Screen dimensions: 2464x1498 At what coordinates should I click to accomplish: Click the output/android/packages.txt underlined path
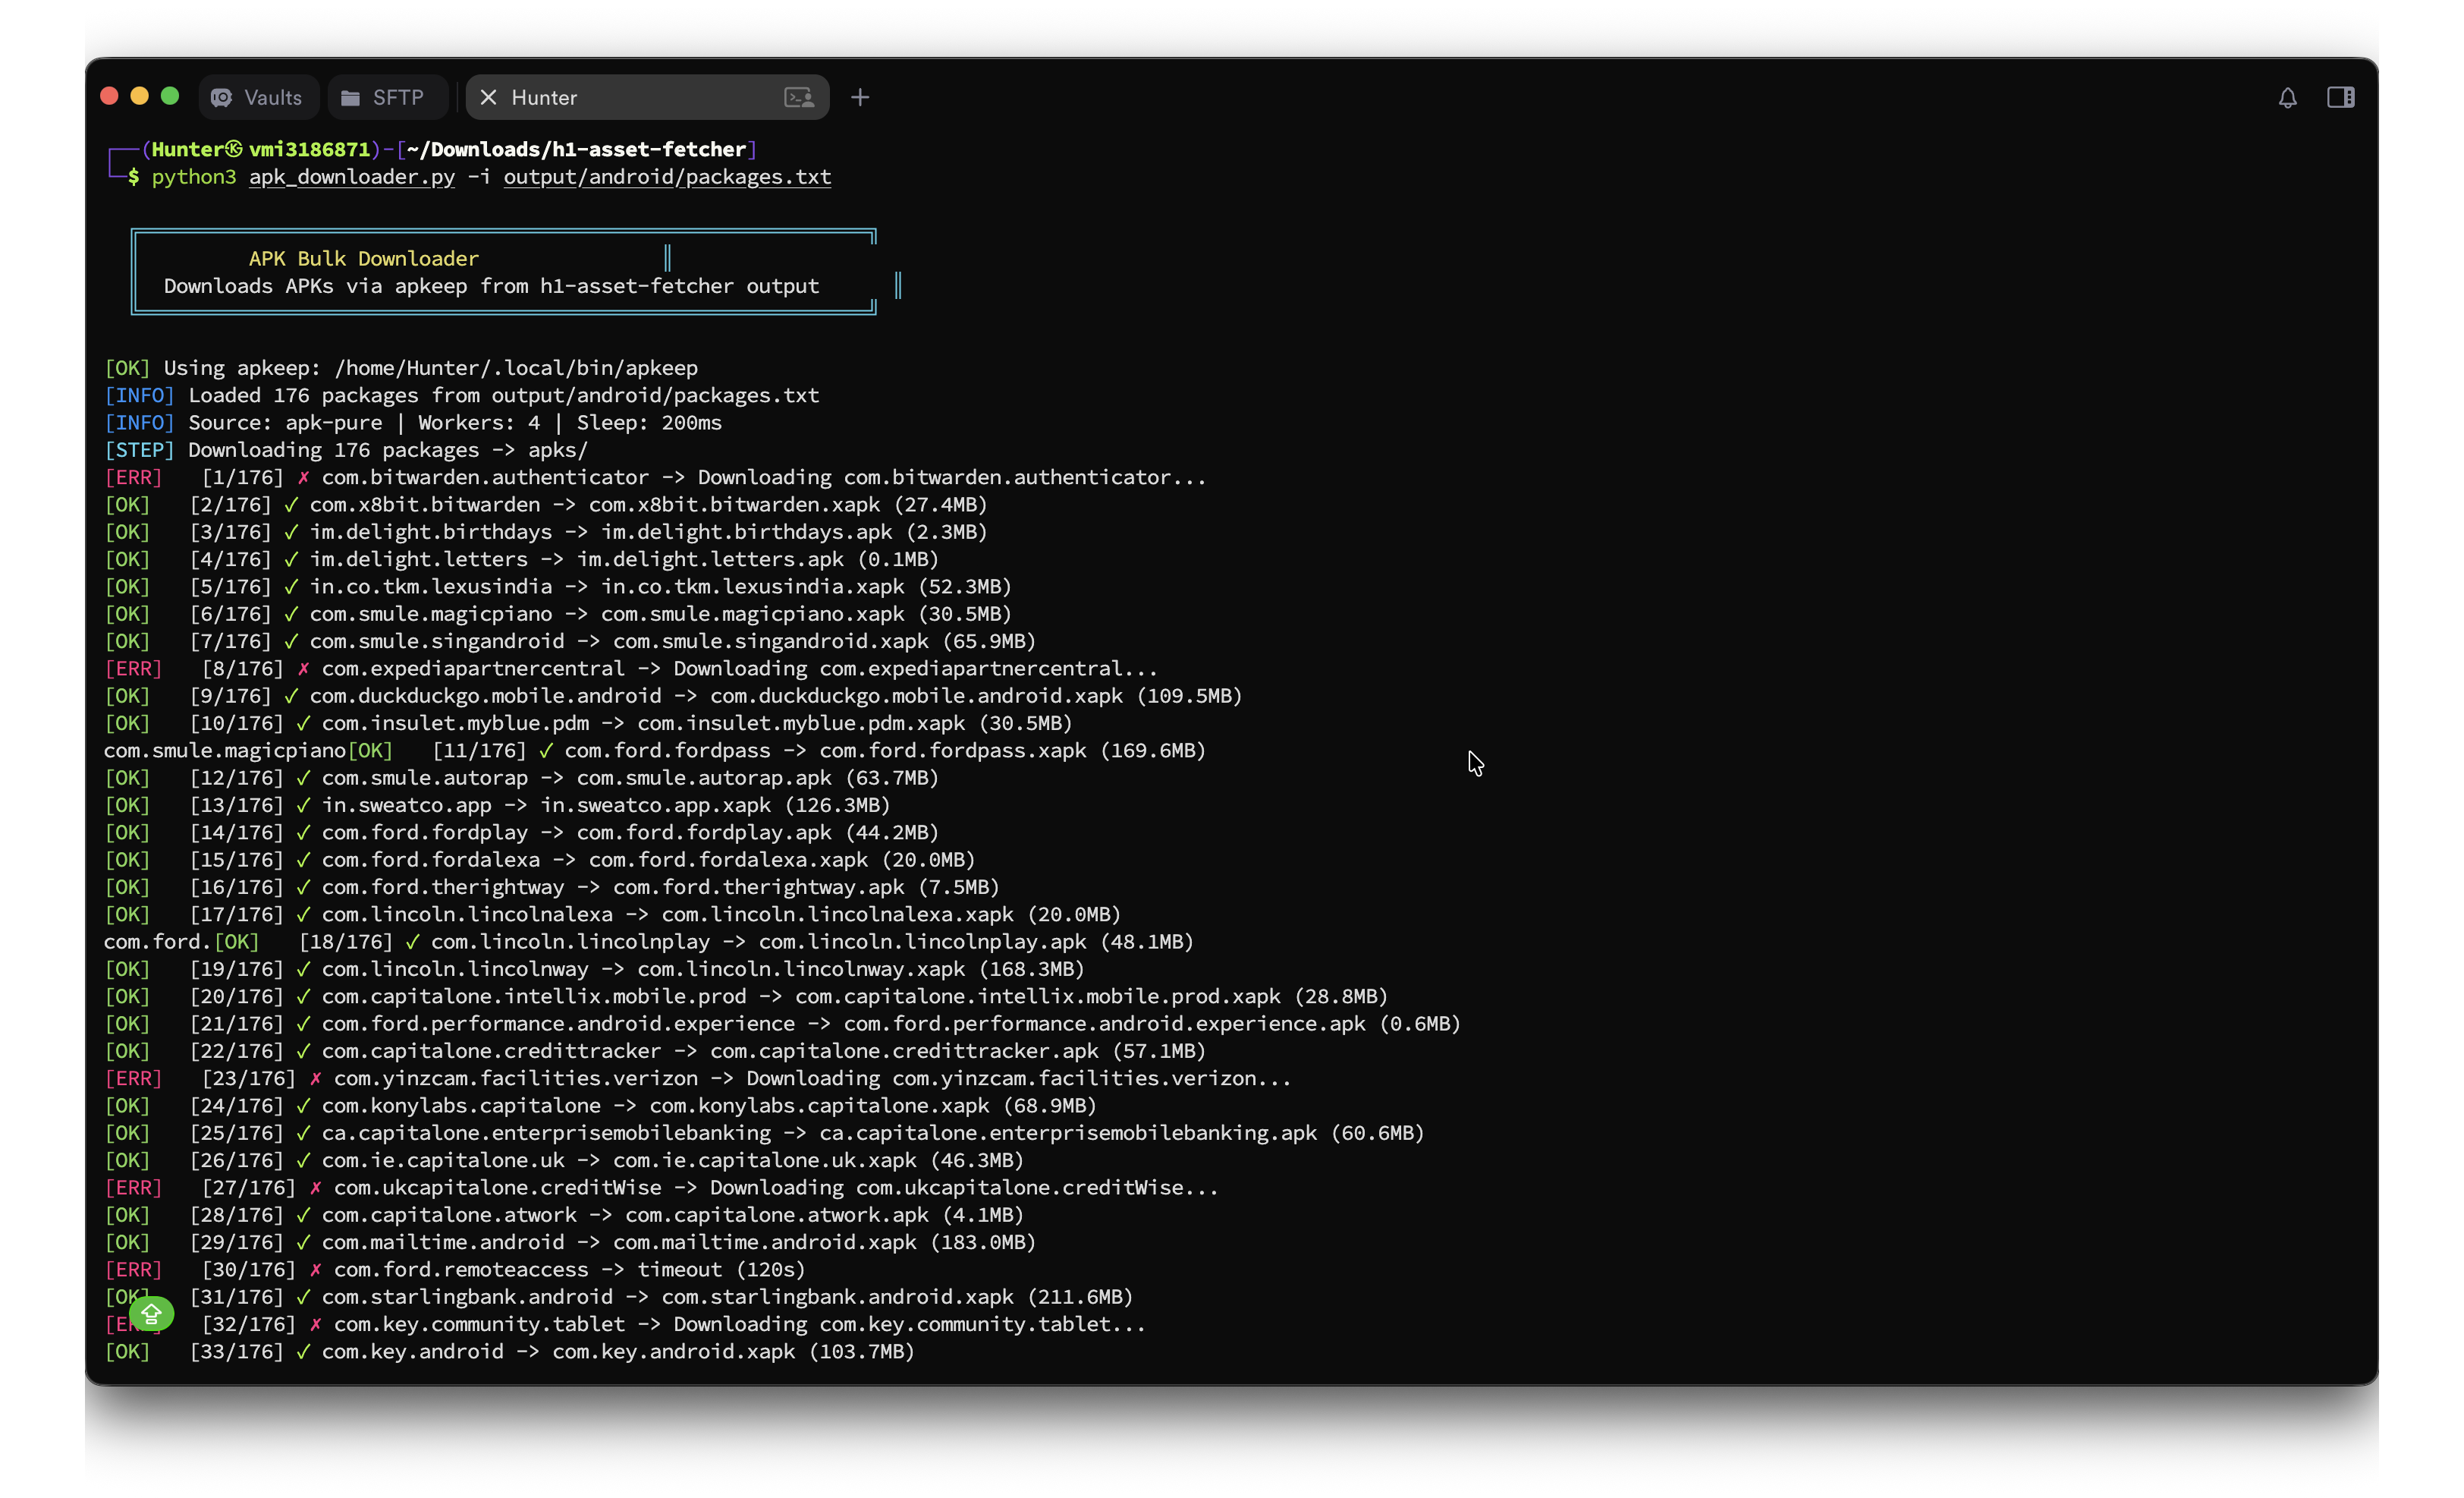tap(667, 177)
